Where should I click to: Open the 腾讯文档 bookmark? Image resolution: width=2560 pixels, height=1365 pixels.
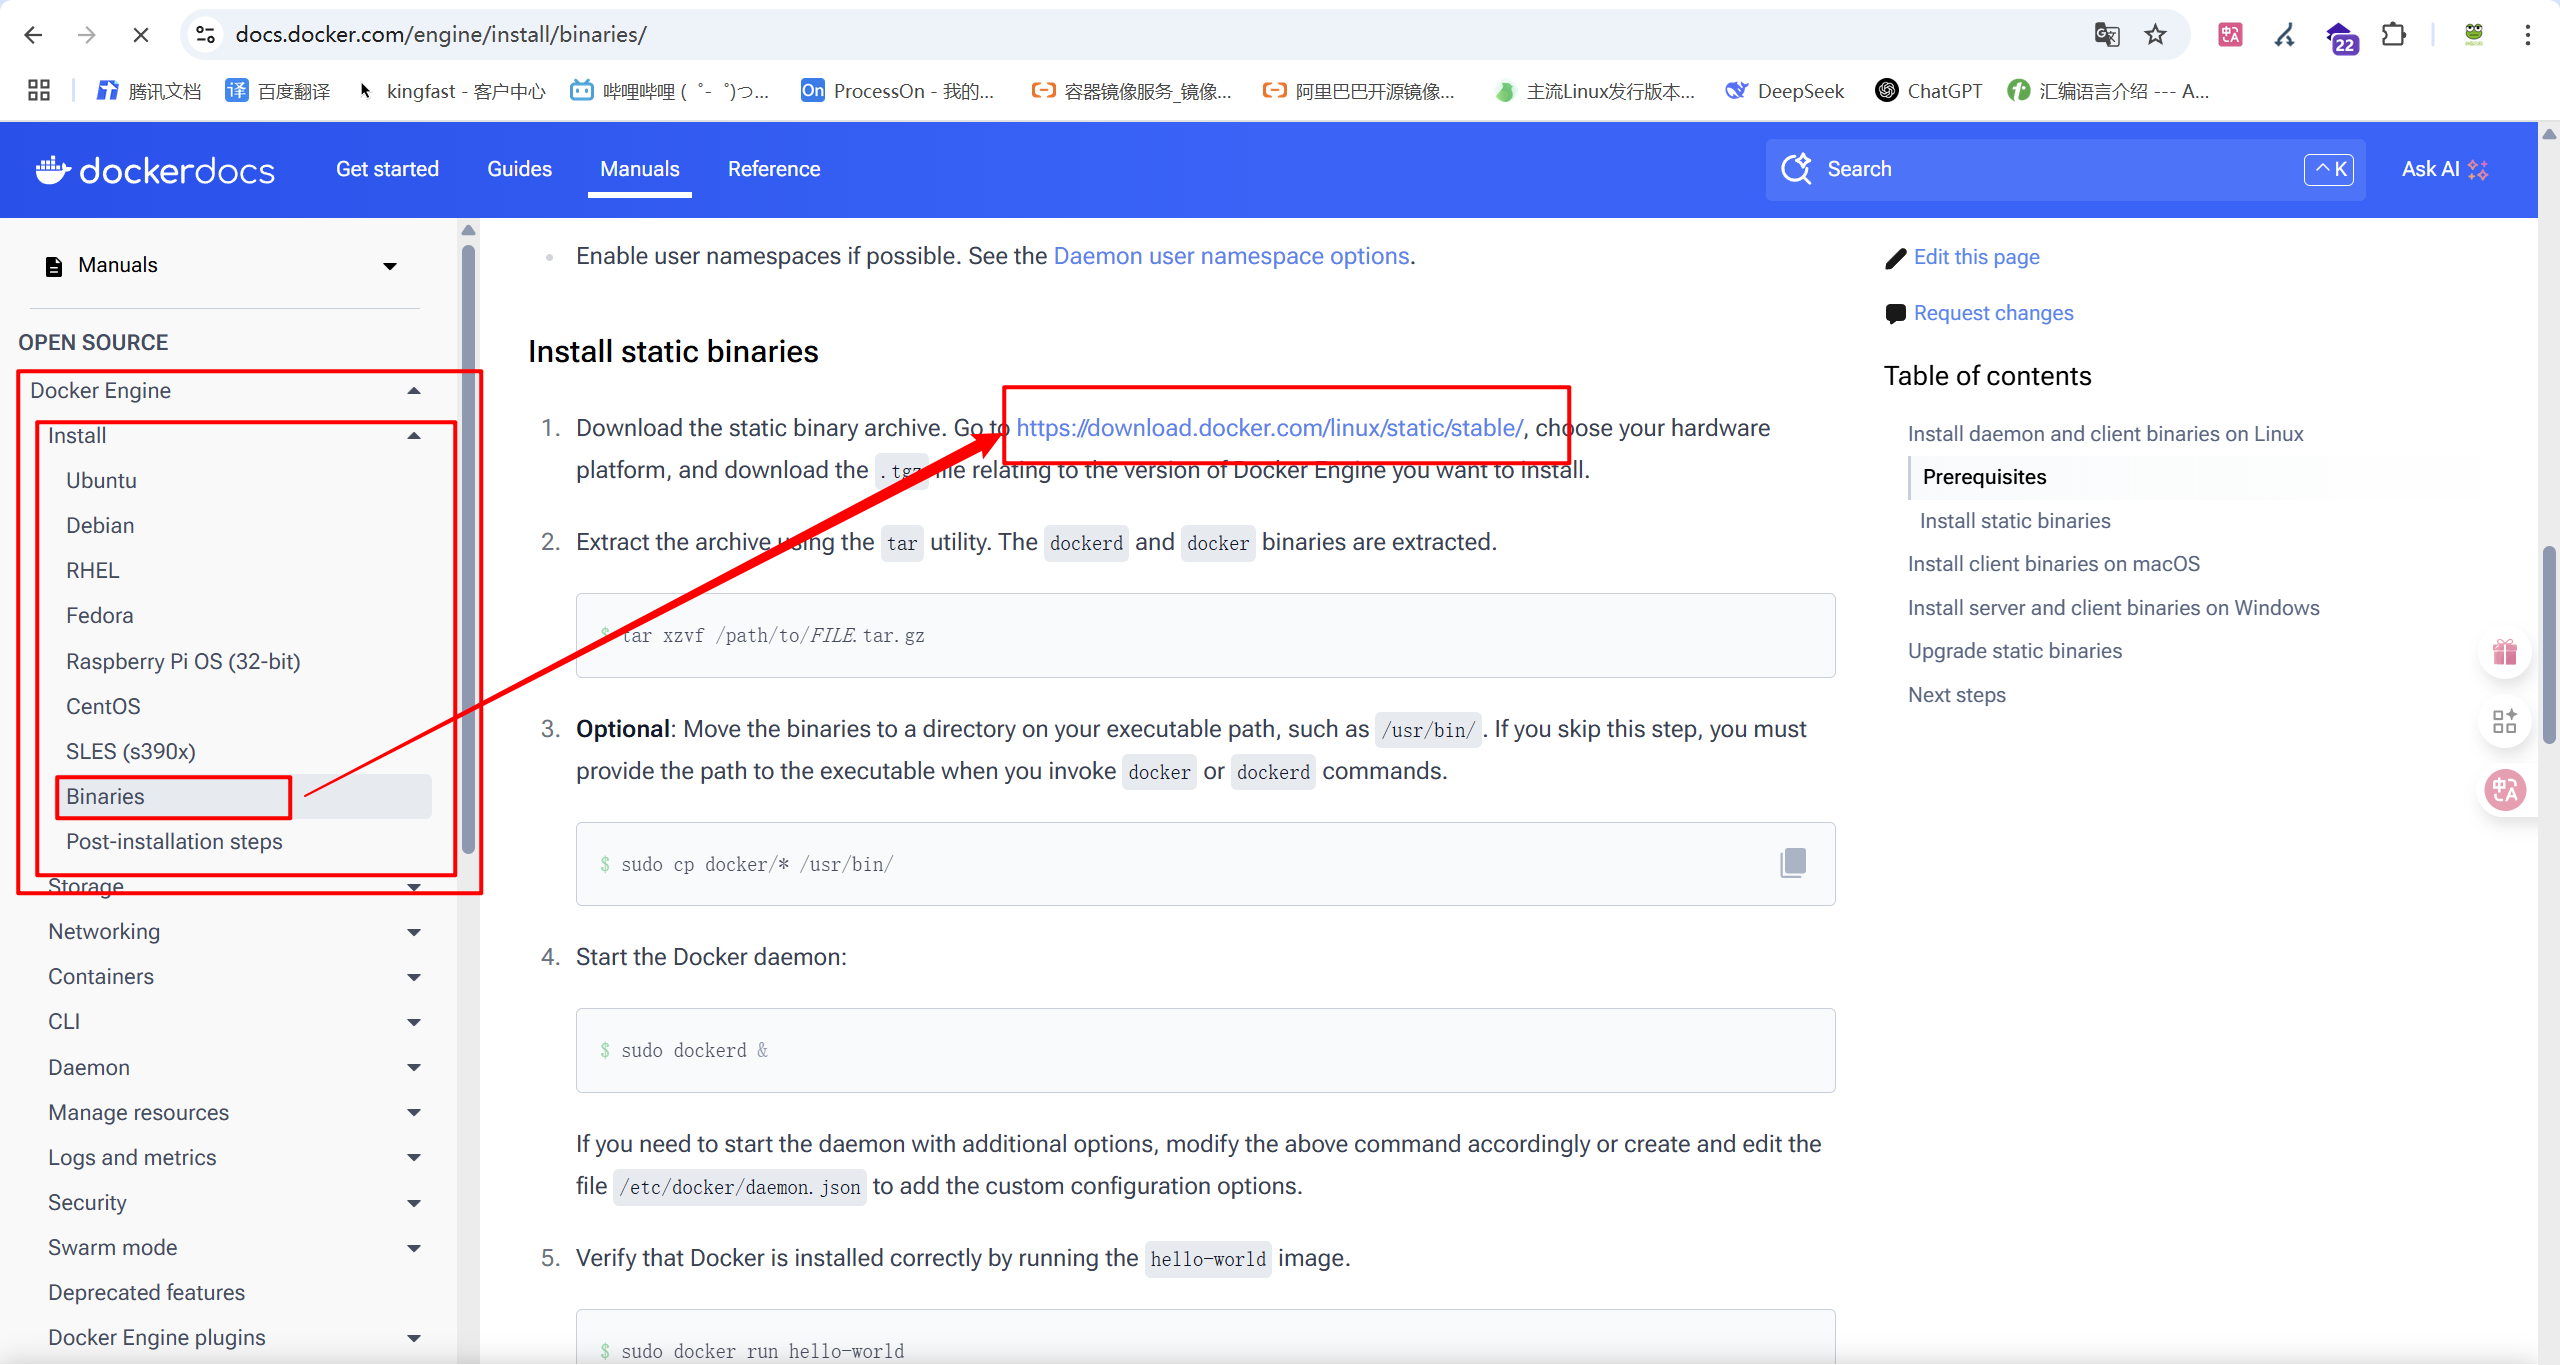coord(148,91)
